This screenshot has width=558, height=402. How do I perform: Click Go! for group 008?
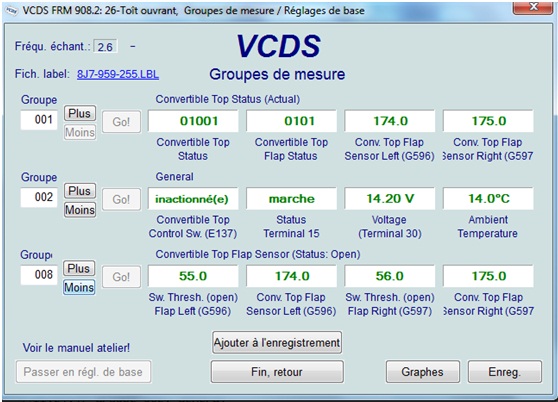[x=121, y=277]
